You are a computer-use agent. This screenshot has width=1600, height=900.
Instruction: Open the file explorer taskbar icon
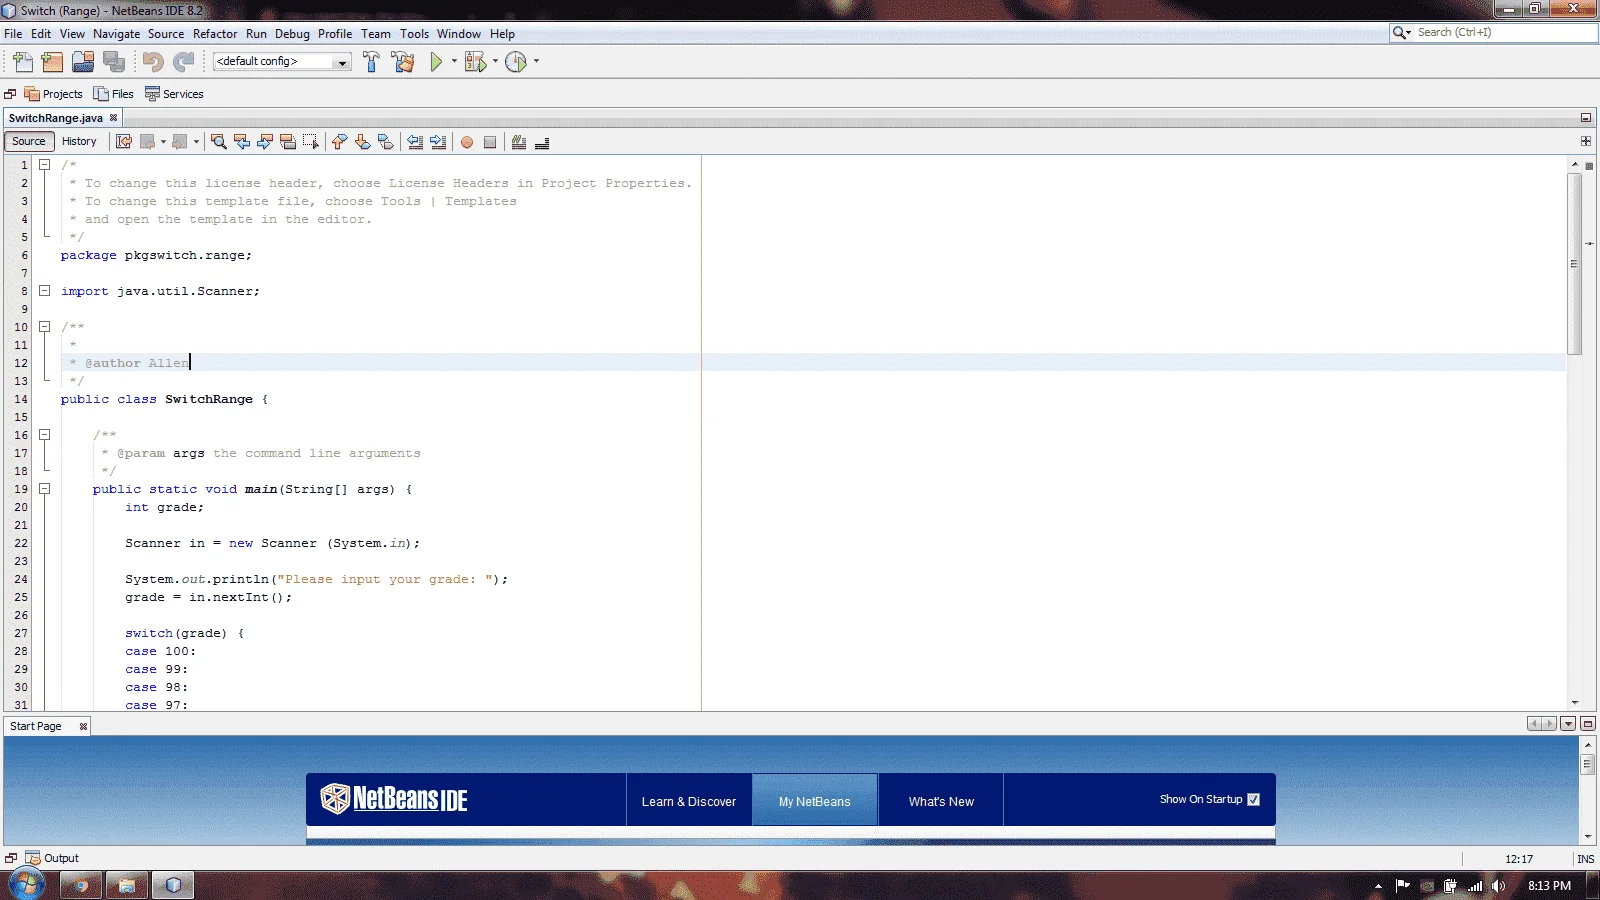click(x=127, y=885)
